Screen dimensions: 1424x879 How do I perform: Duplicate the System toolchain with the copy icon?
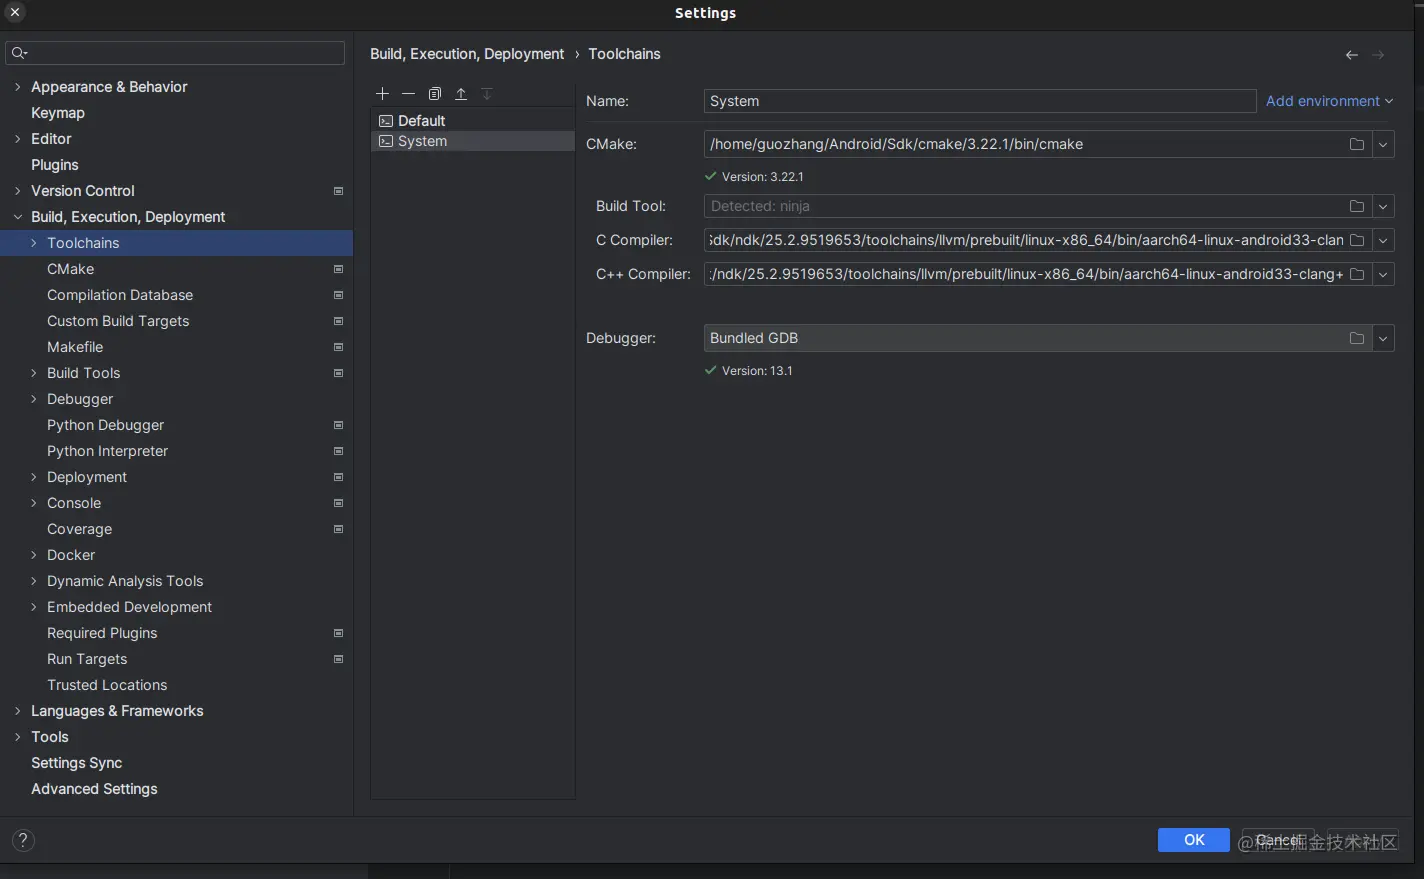434,93
